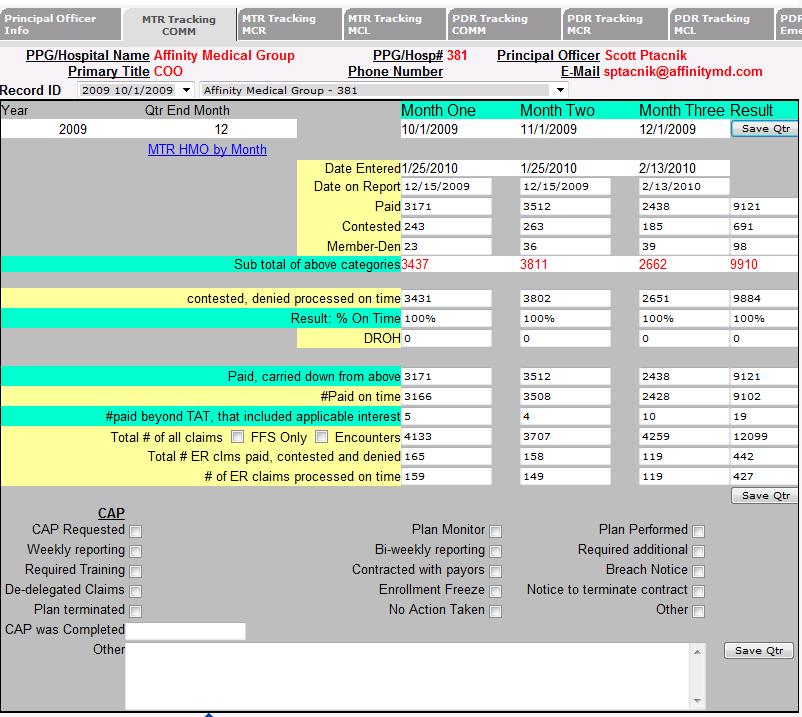Enable the Required Training checkbox

(x=136, y=571)
